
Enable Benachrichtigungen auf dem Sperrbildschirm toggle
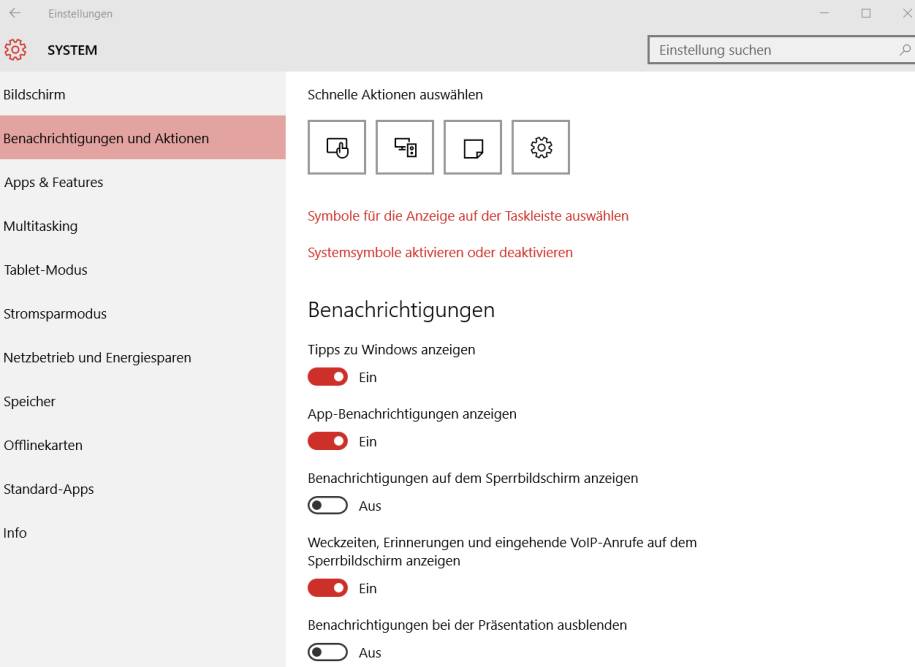coord(328,505)
